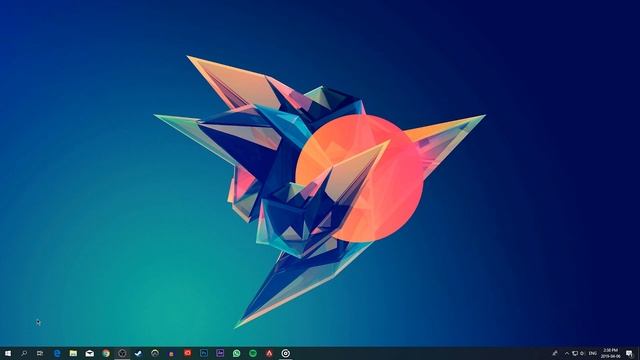Image resolution: width=640 pixels, height=360 pixels.
Task: Open the Adobe Media Encoder taskbar icon
Action: click(x=220, y=353)
